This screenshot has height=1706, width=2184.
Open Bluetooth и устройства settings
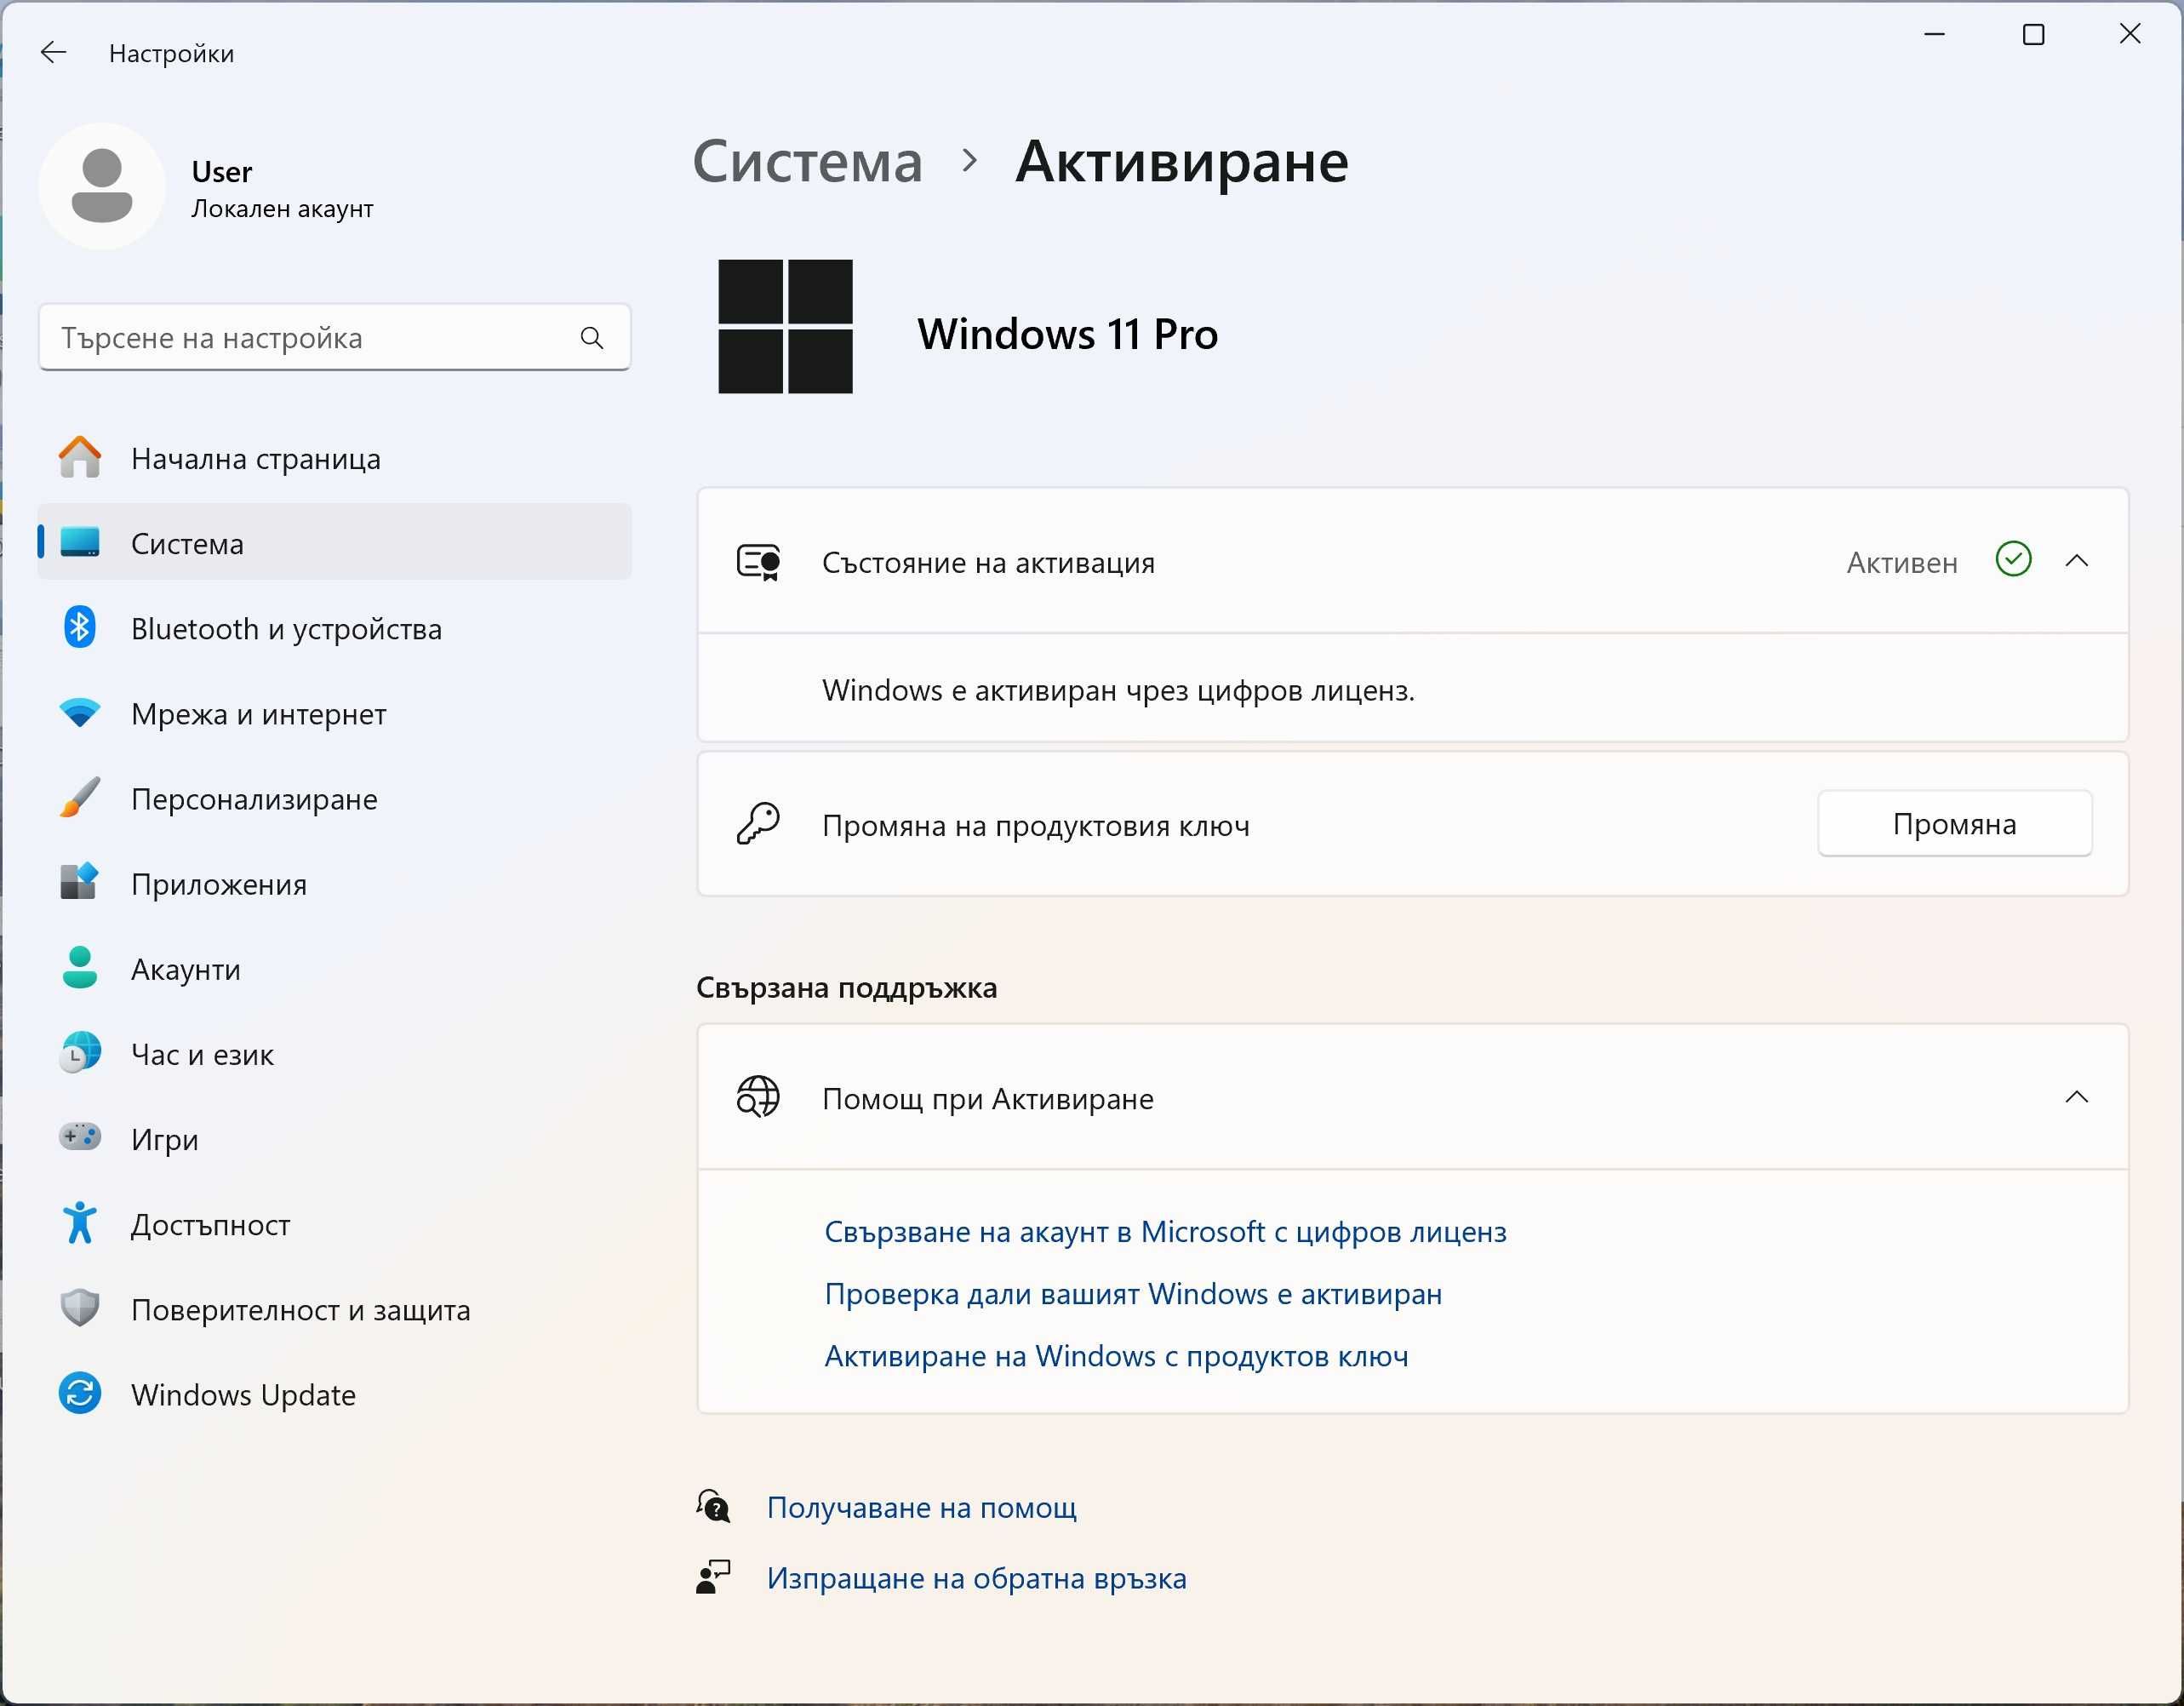tap(335, 629)
